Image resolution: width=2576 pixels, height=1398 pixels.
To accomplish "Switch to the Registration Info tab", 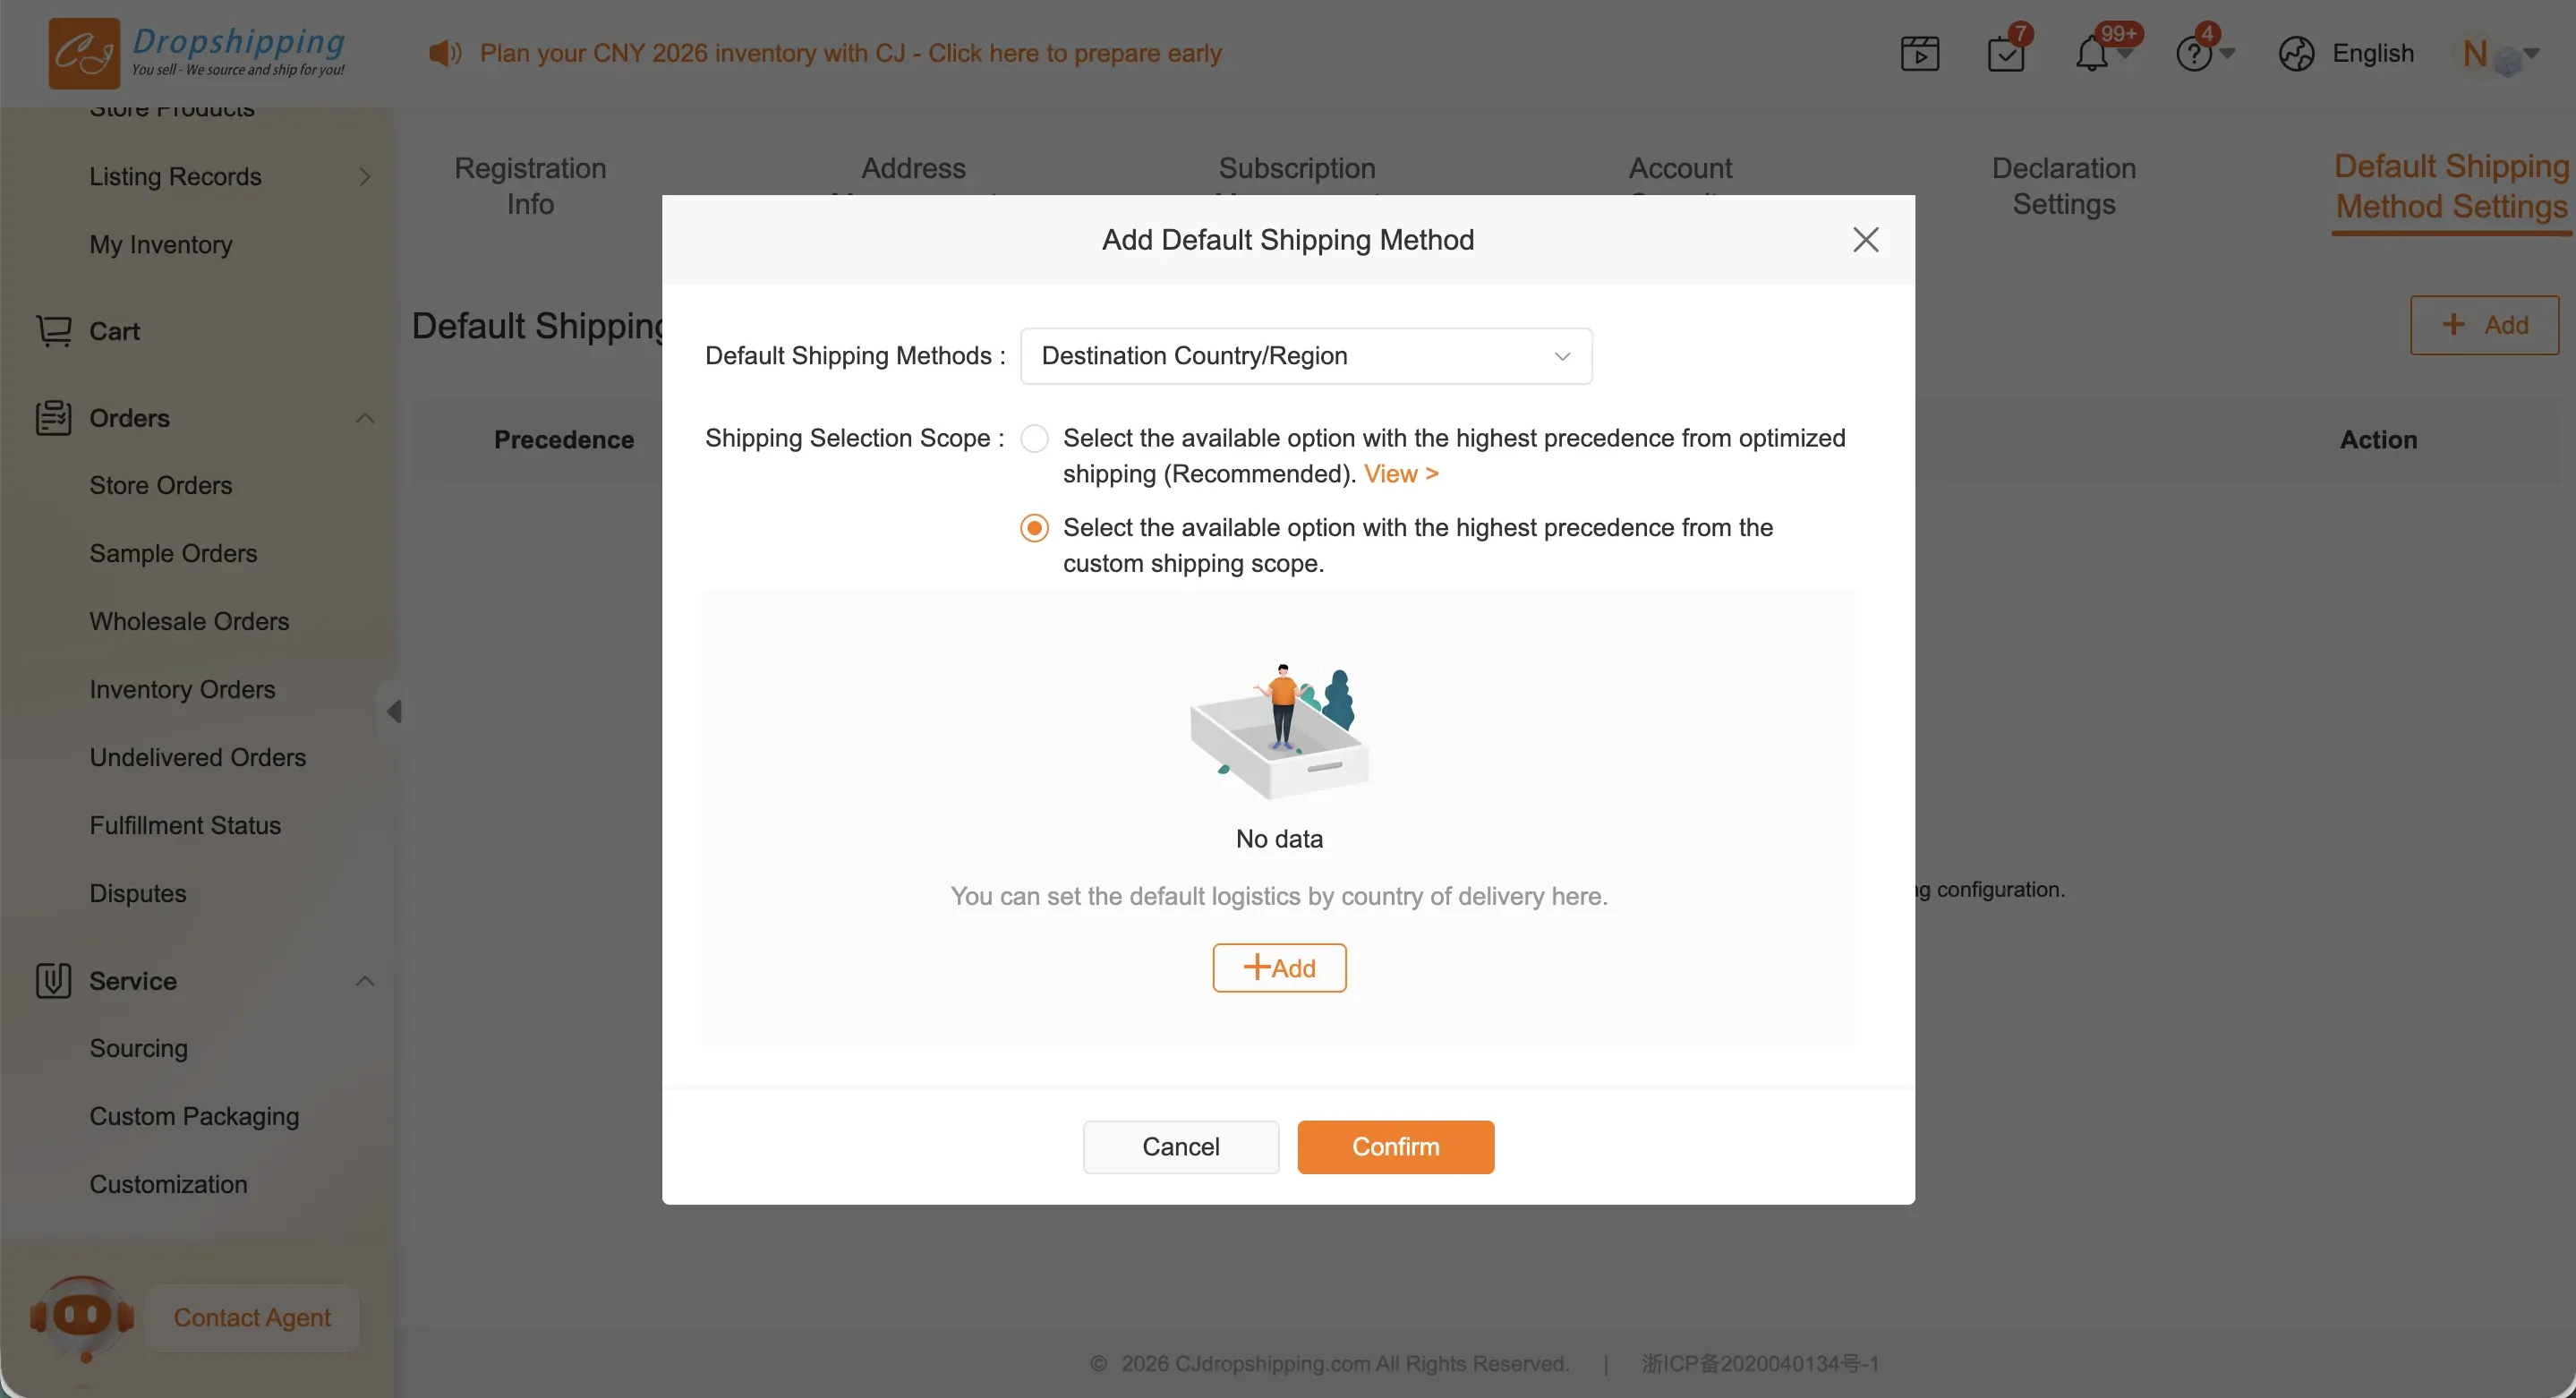I will click(530, 186).
